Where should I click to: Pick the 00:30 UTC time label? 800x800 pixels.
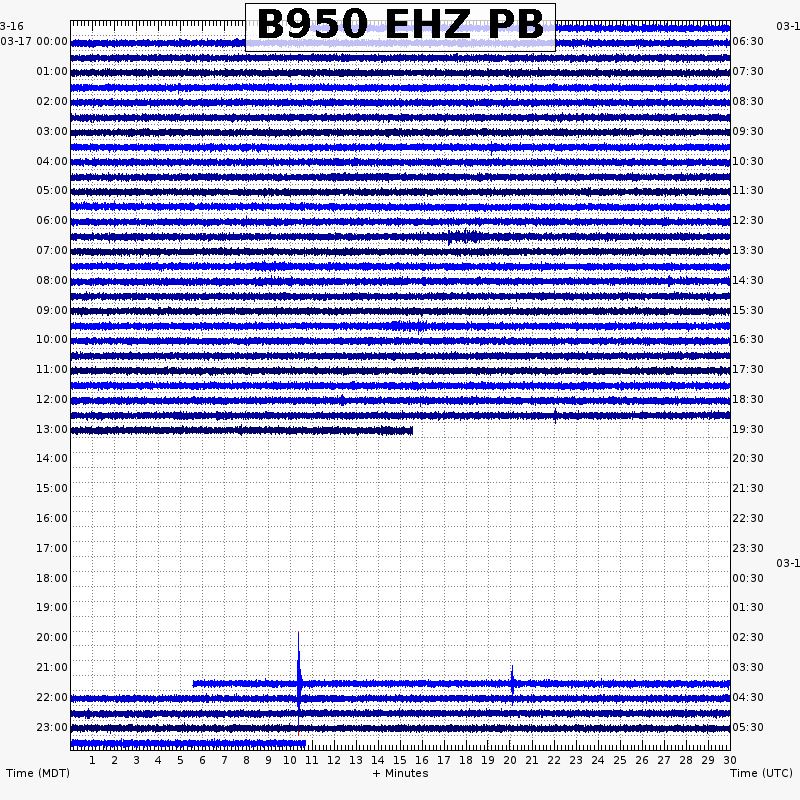pyautogui.click(x=748, y=578)
